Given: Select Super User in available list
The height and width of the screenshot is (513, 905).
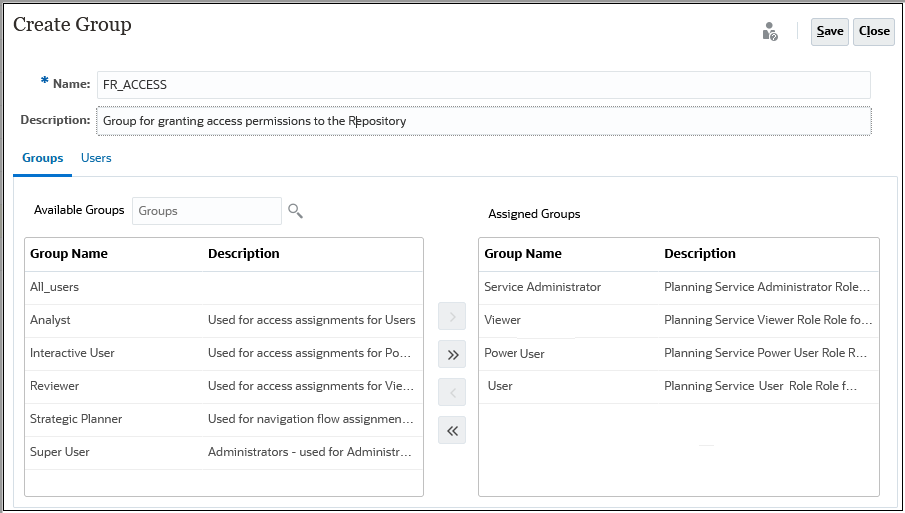Looking at the screenshot, I should 60,452.
